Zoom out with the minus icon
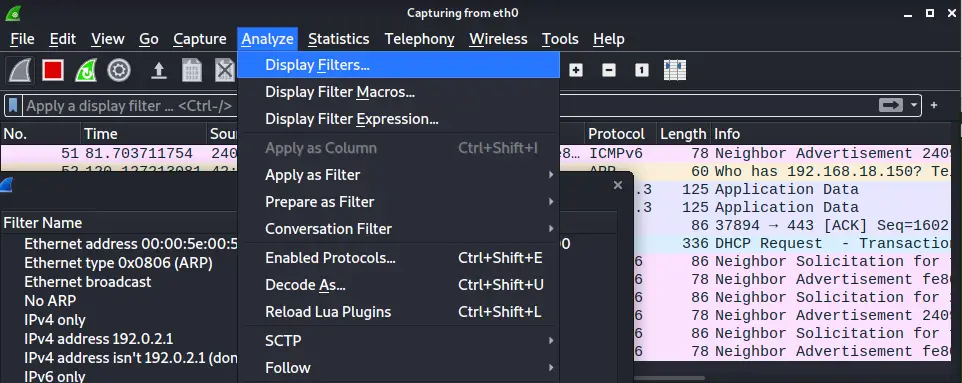 point(609,70)
